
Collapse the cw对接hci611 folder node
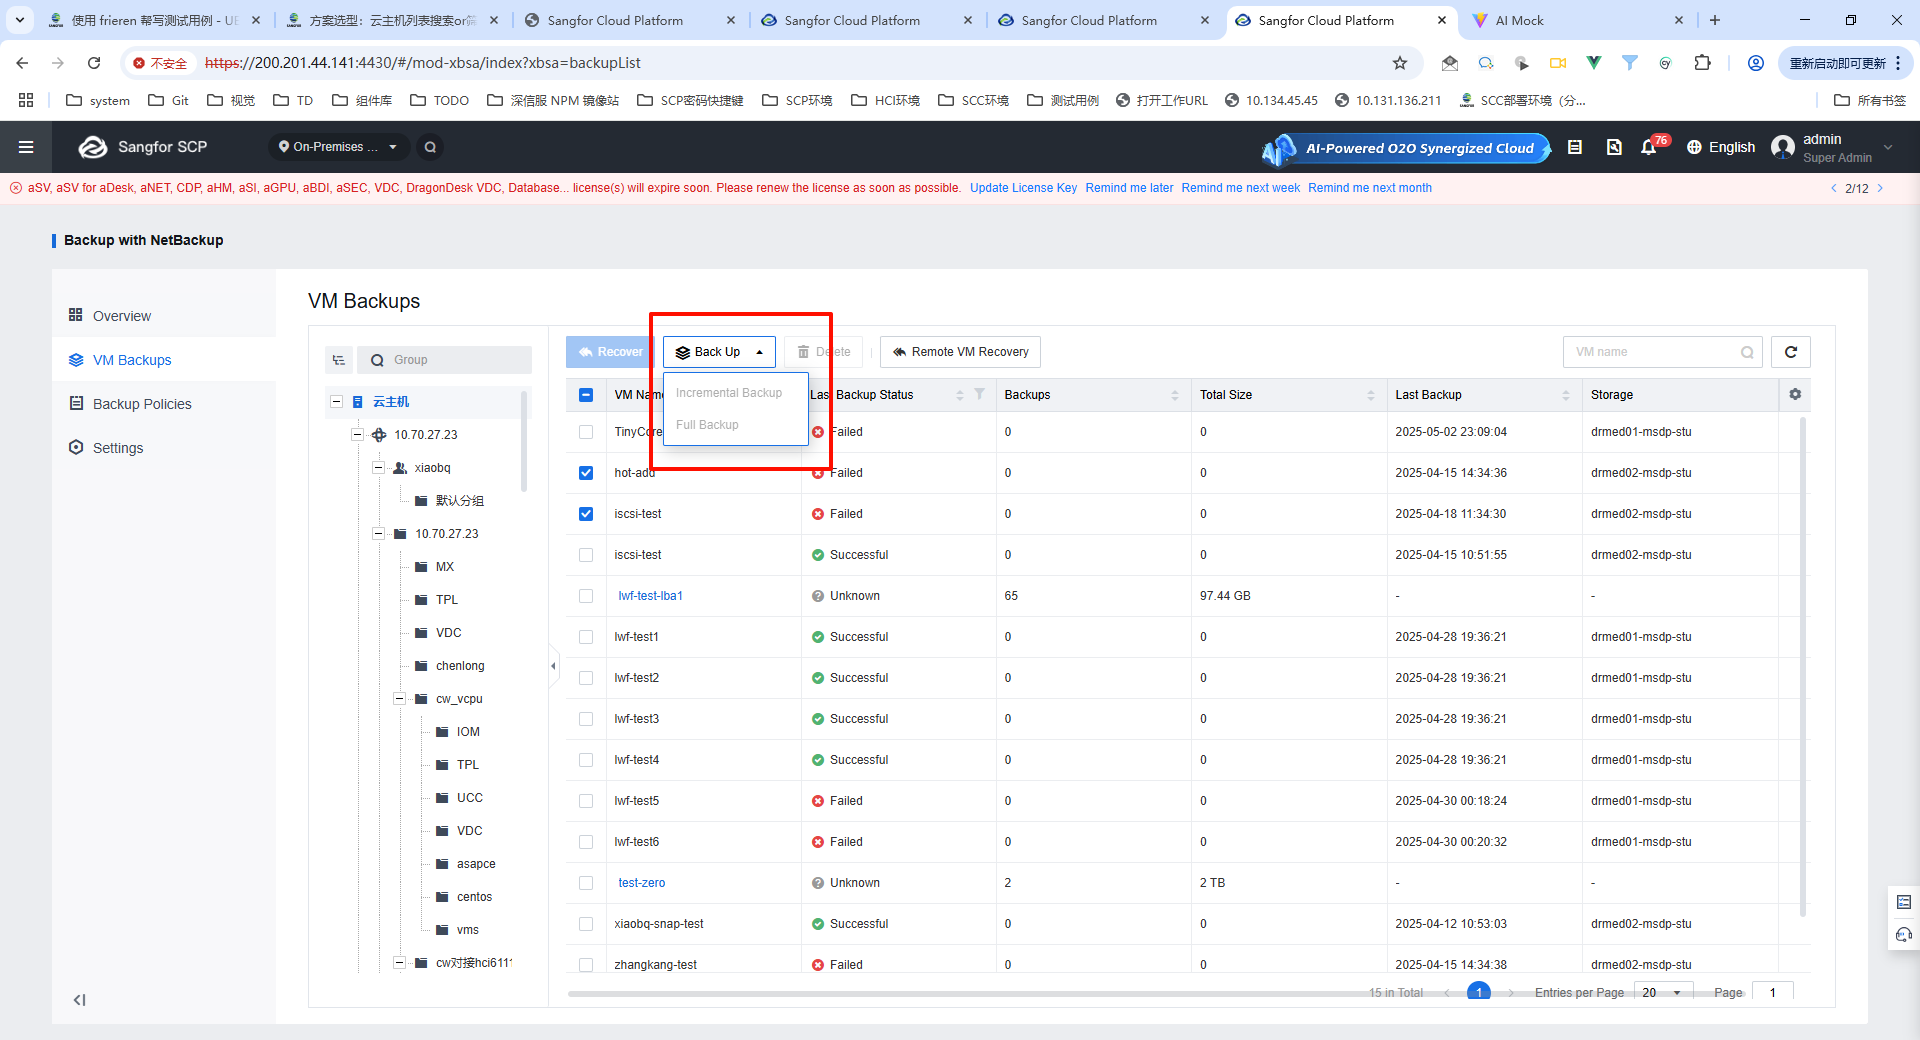(x=399, y=963)
